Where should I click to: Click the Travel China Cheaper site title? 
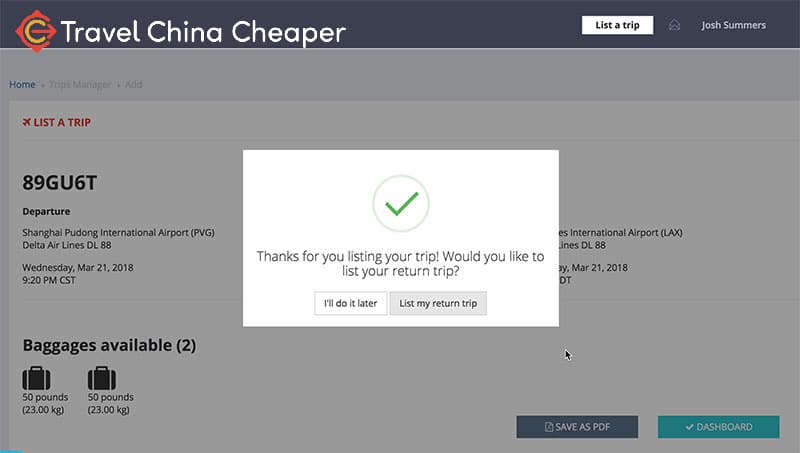click(203, 32)
